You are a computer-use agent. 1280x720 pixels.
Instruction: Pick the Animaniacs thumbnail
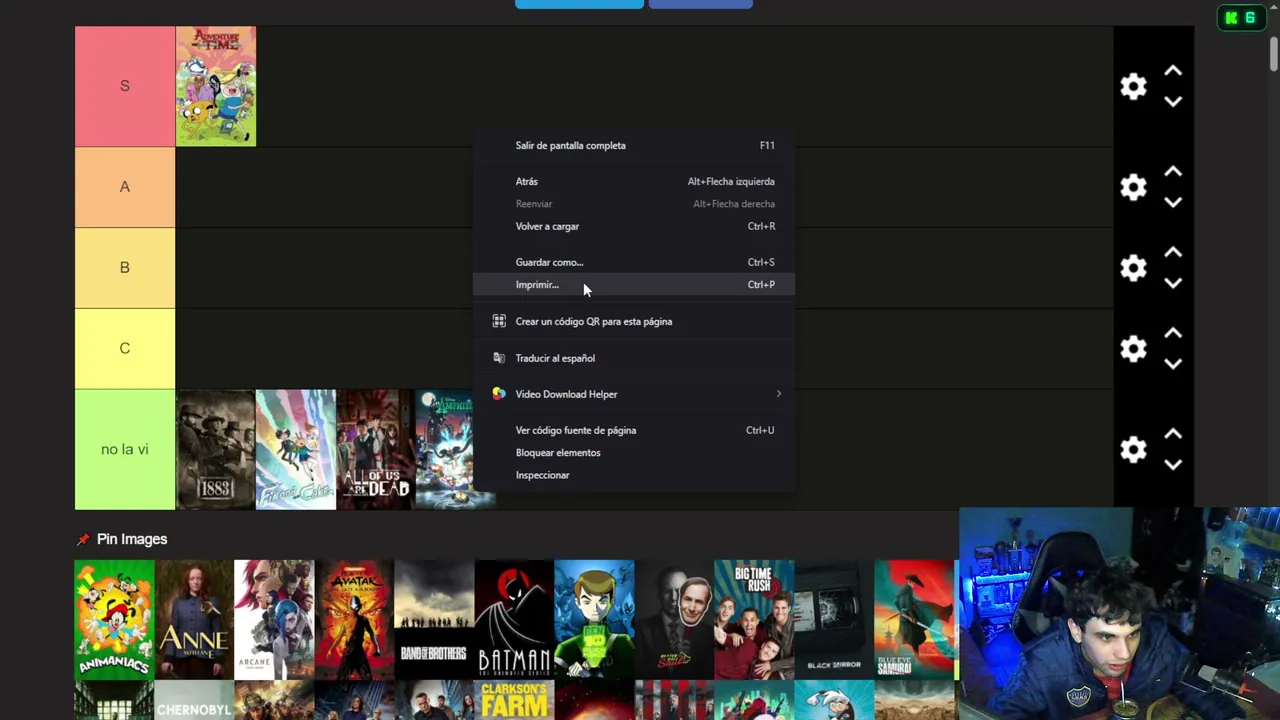coord(114,620)
